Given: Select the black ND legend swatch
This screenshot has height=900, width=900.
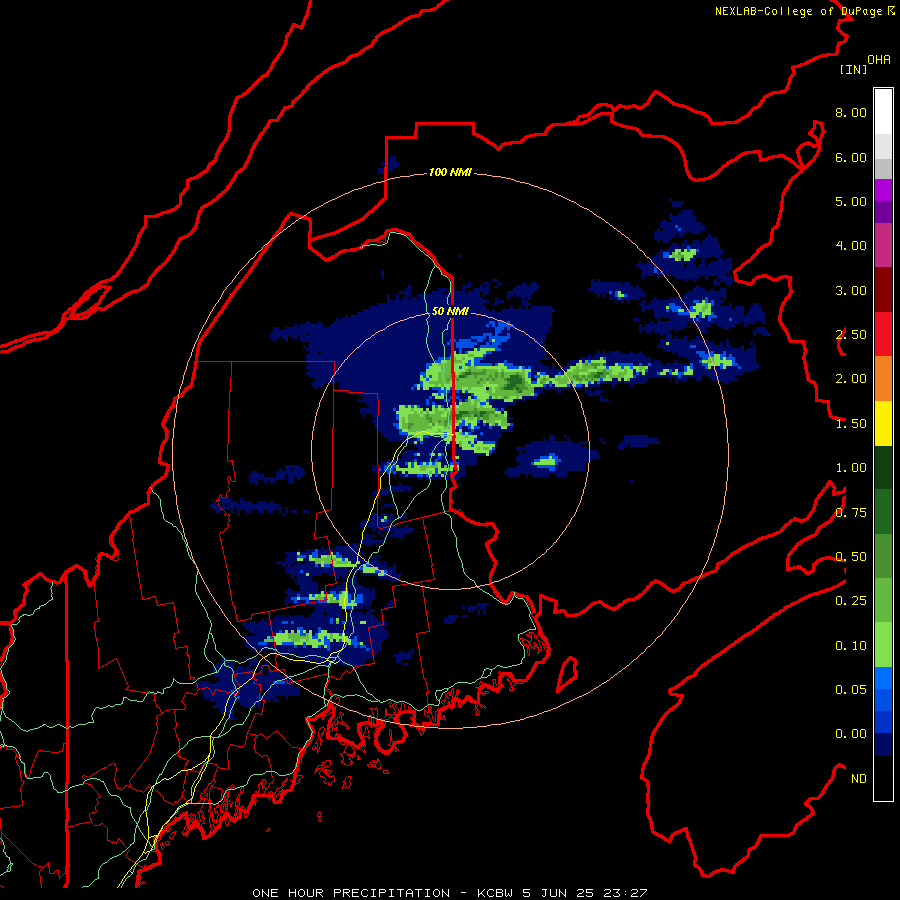Looking at the screenshot, I should point(883,778).
